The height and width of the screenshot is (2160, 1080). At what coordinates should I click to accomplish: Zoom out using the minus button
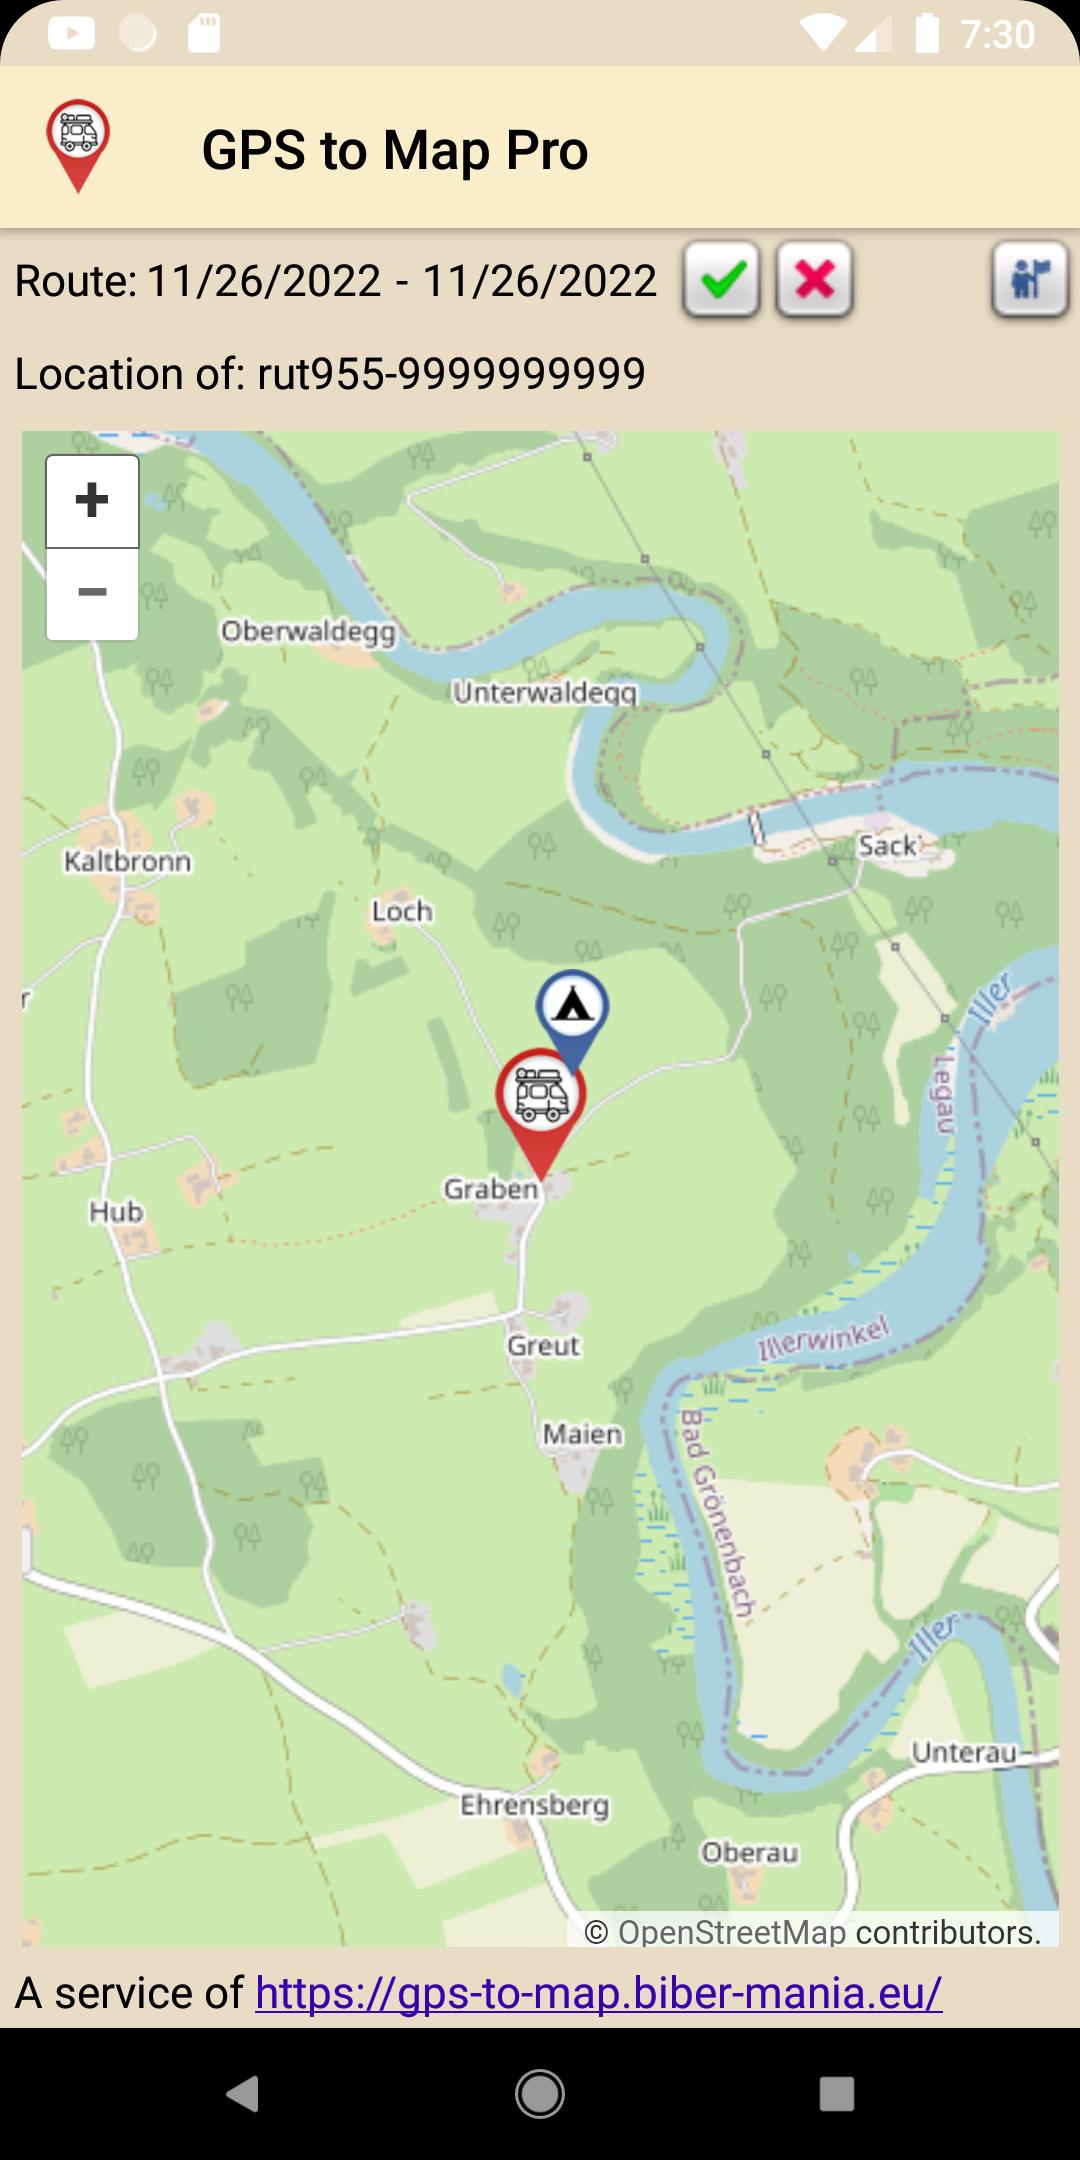92,593
